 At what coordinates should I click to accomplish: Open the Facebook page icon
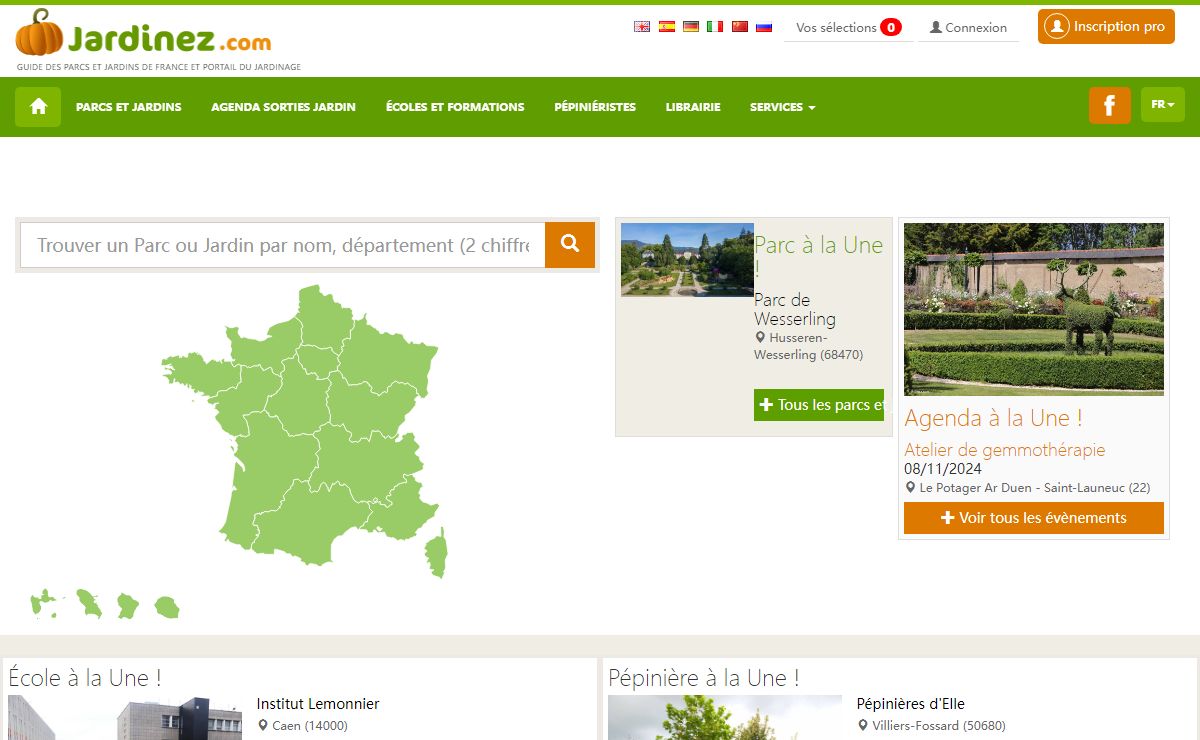coord(1109,106)
